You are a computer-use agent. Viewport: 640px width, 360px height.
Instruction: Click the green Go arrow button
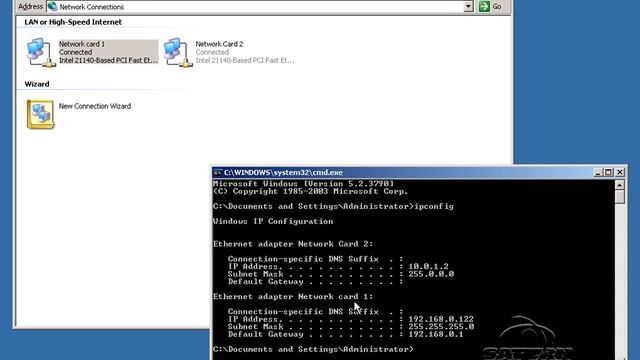(x=484, y=6)
